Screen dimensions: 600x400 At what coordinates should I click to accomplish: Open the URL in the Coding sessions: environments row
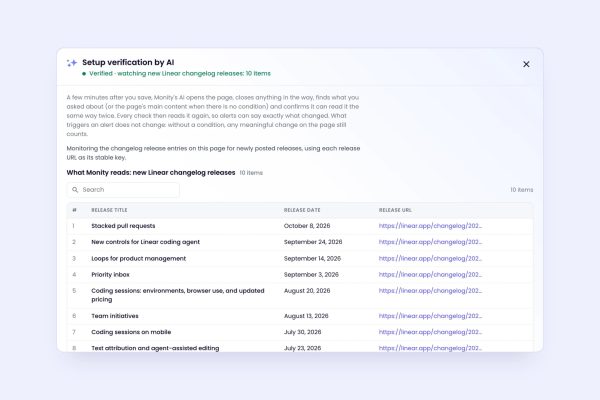click(x=430, y=291)
